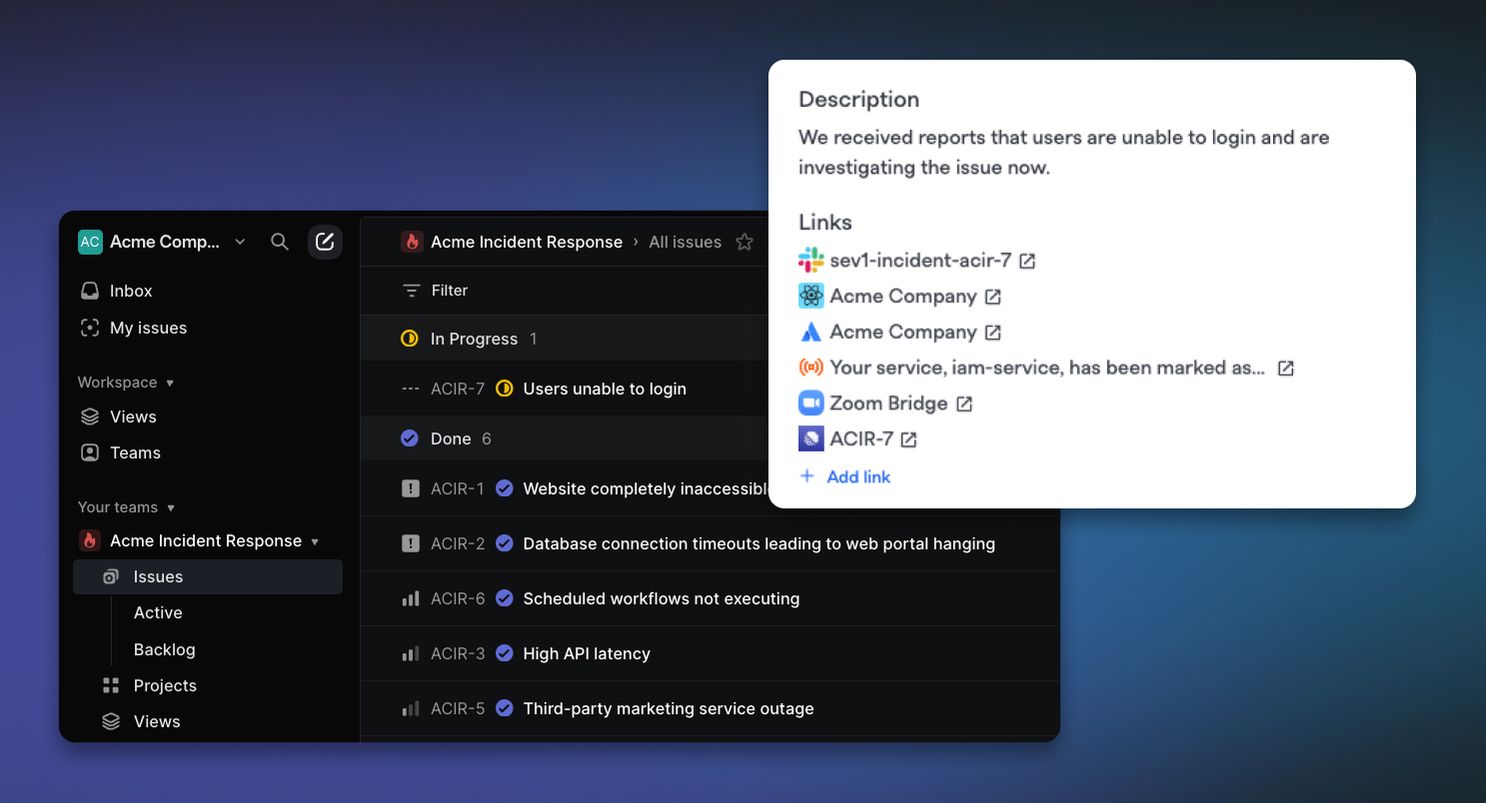This screenshot has height=803, width=1486.
Task: Open the ACIR-7 link in Links card
Action: coord(861,439)
